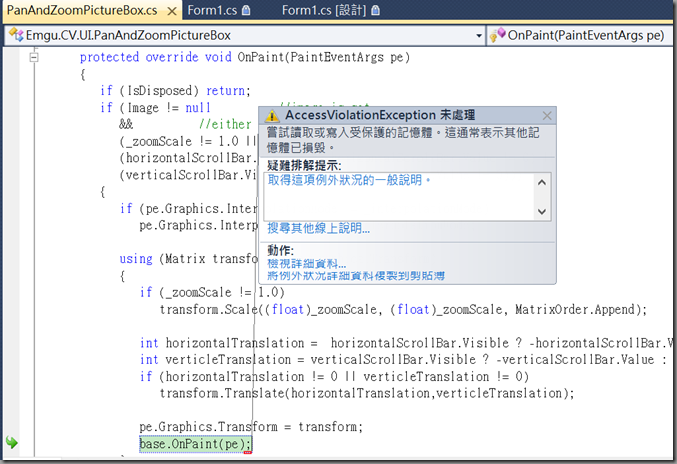Image resolution: width=677 pixels, height=464 pixels.
Task: Click AccessViolationException 未處理 dialog title
Action: pos(380,115)
